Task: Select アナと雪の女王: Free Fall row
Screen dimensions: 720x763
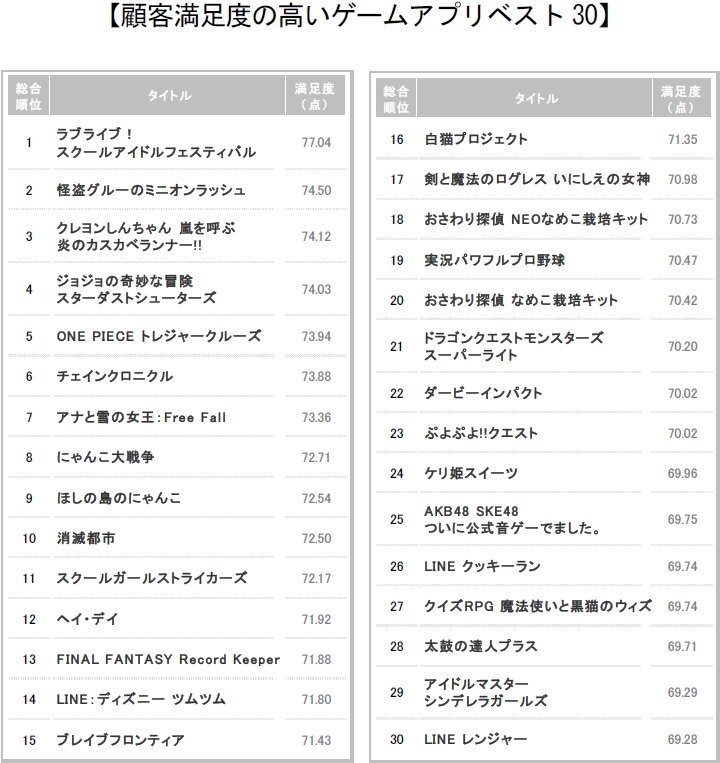Action: (x=142, y=417)
